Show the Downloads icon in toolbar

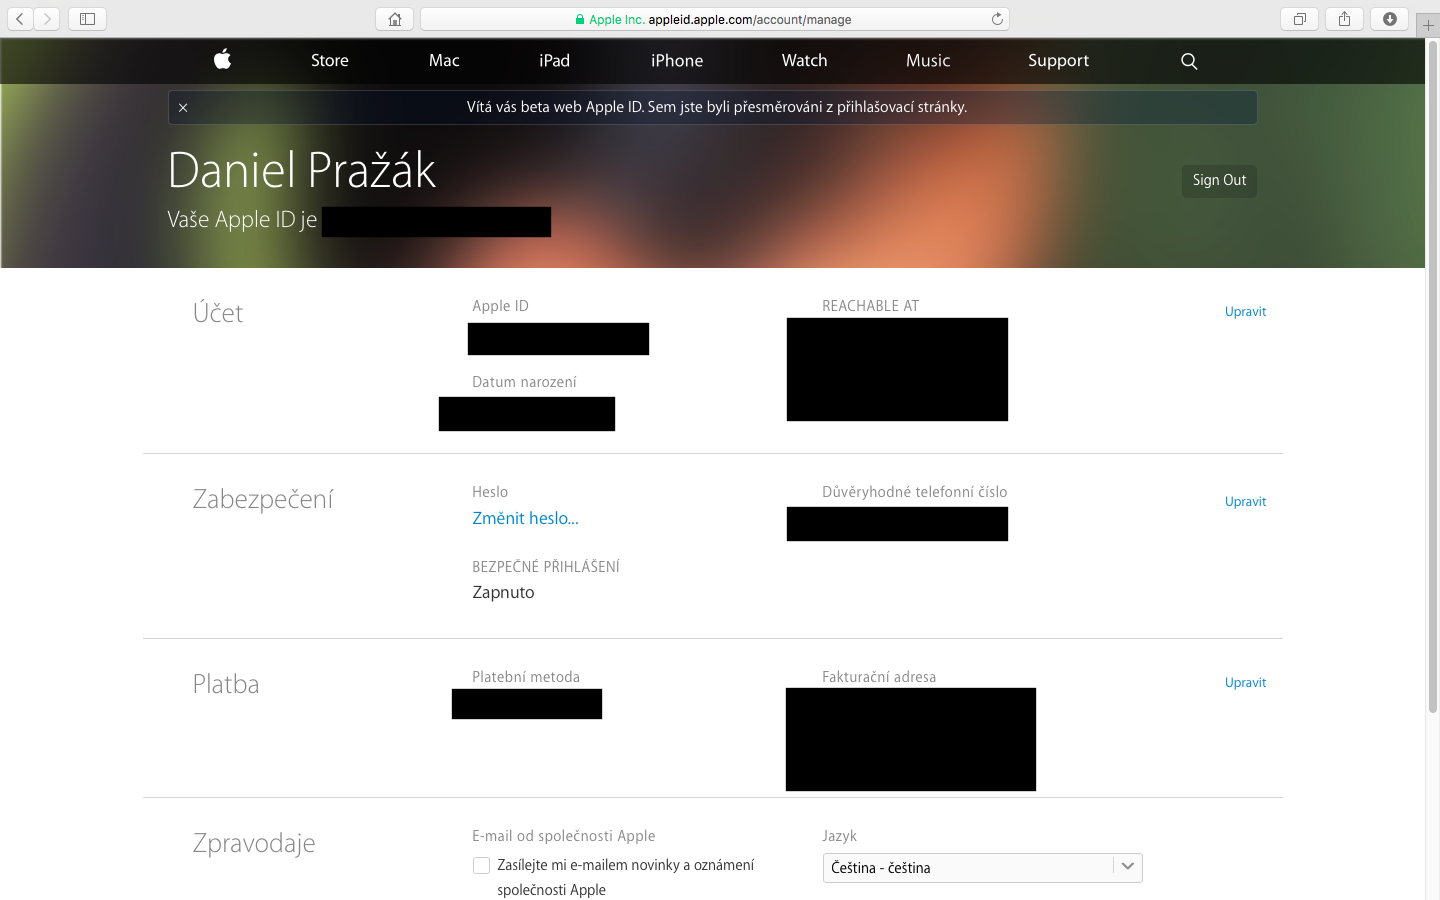tap(1389, 19)
